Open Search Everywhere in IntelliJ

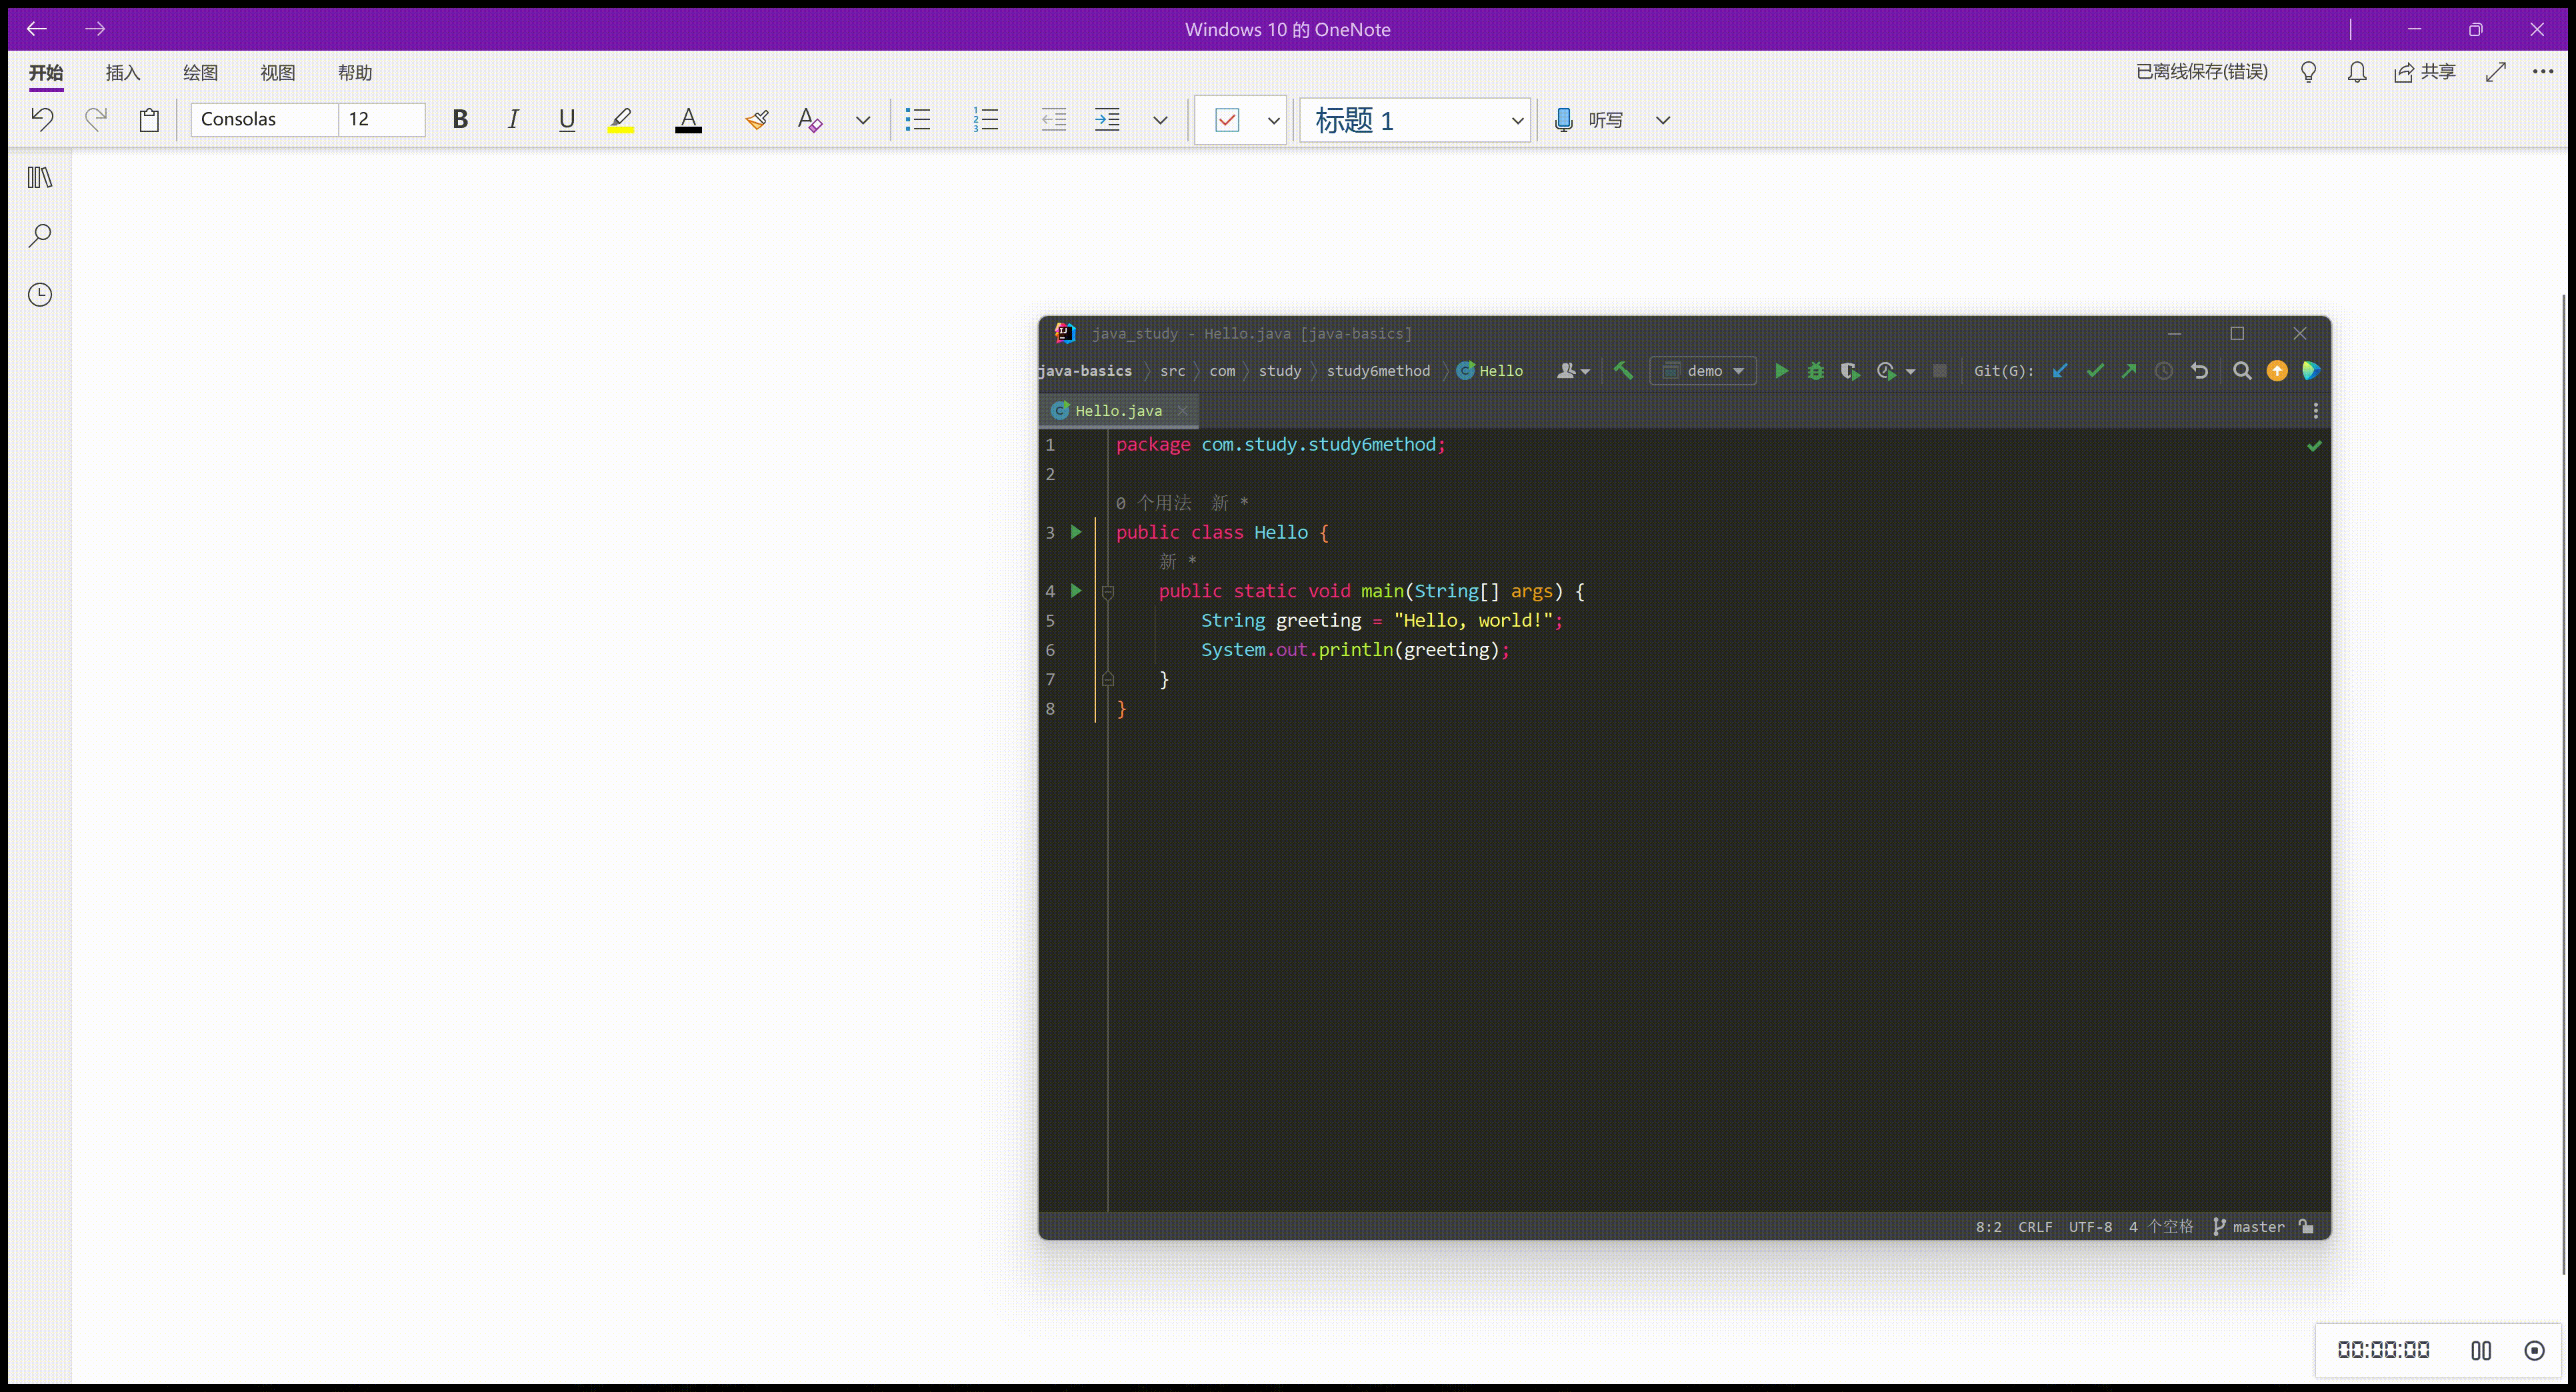point(2242,371)
